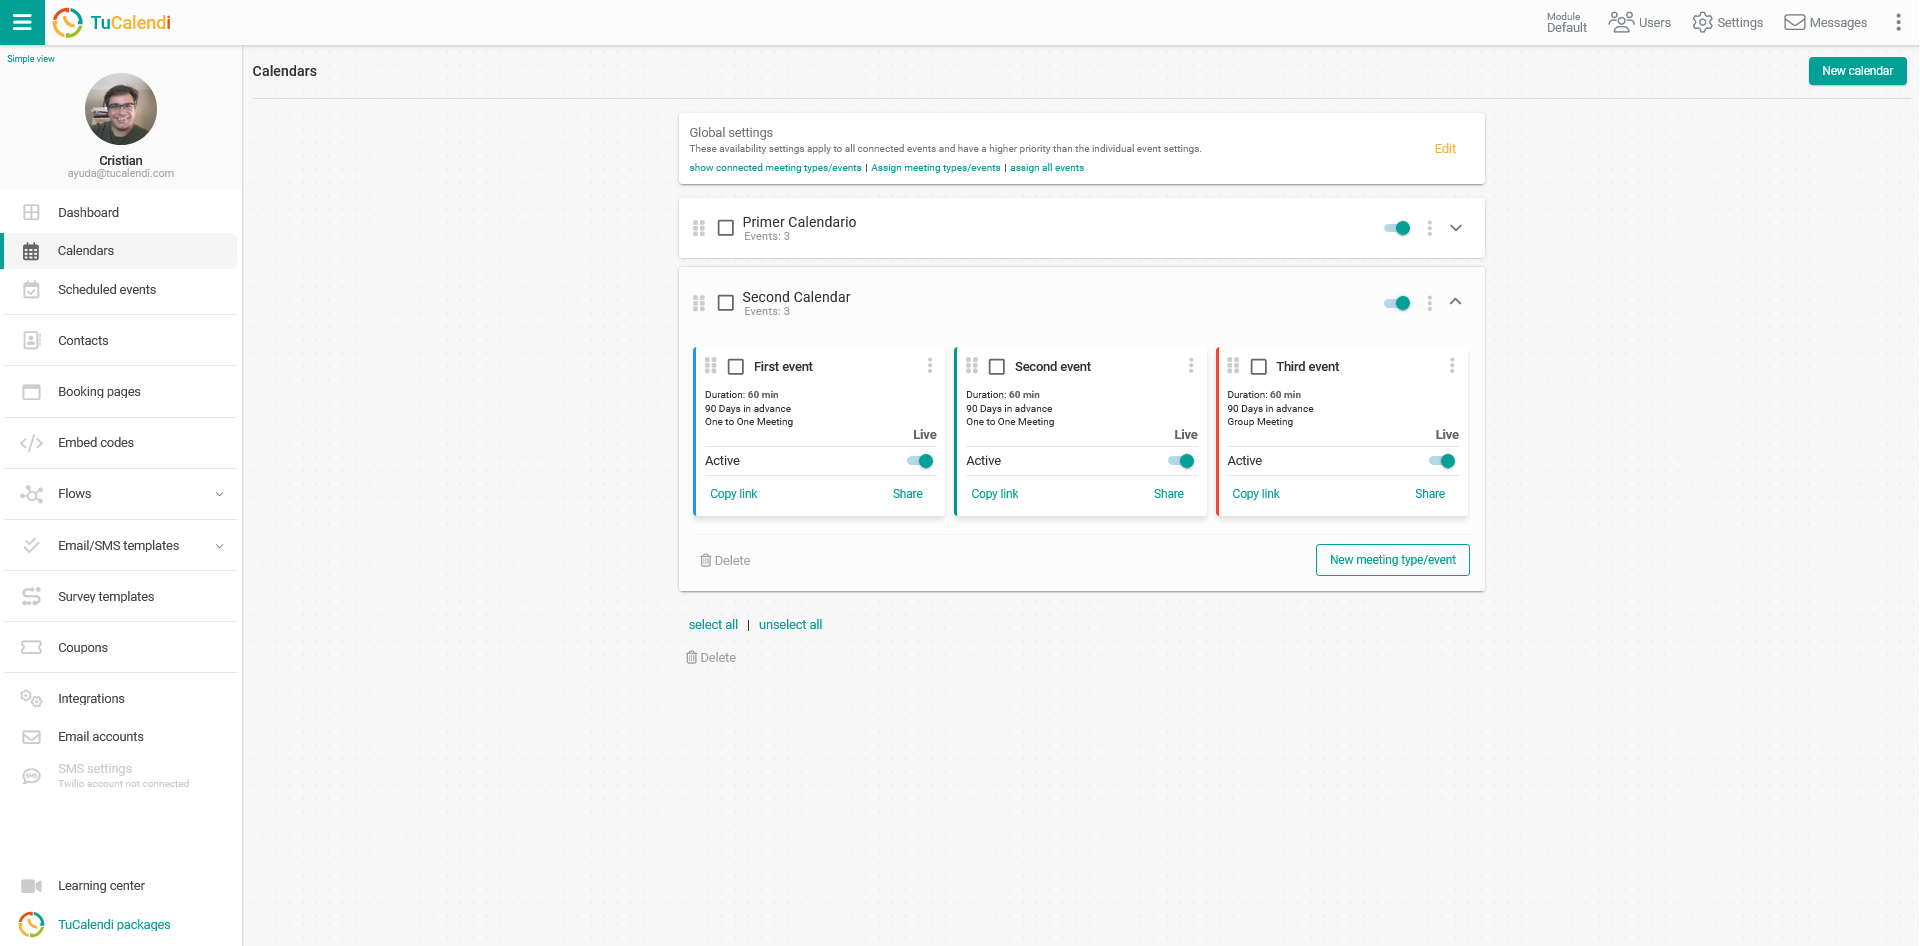Click Email accounts envelope icon

(x=31, y=737)
